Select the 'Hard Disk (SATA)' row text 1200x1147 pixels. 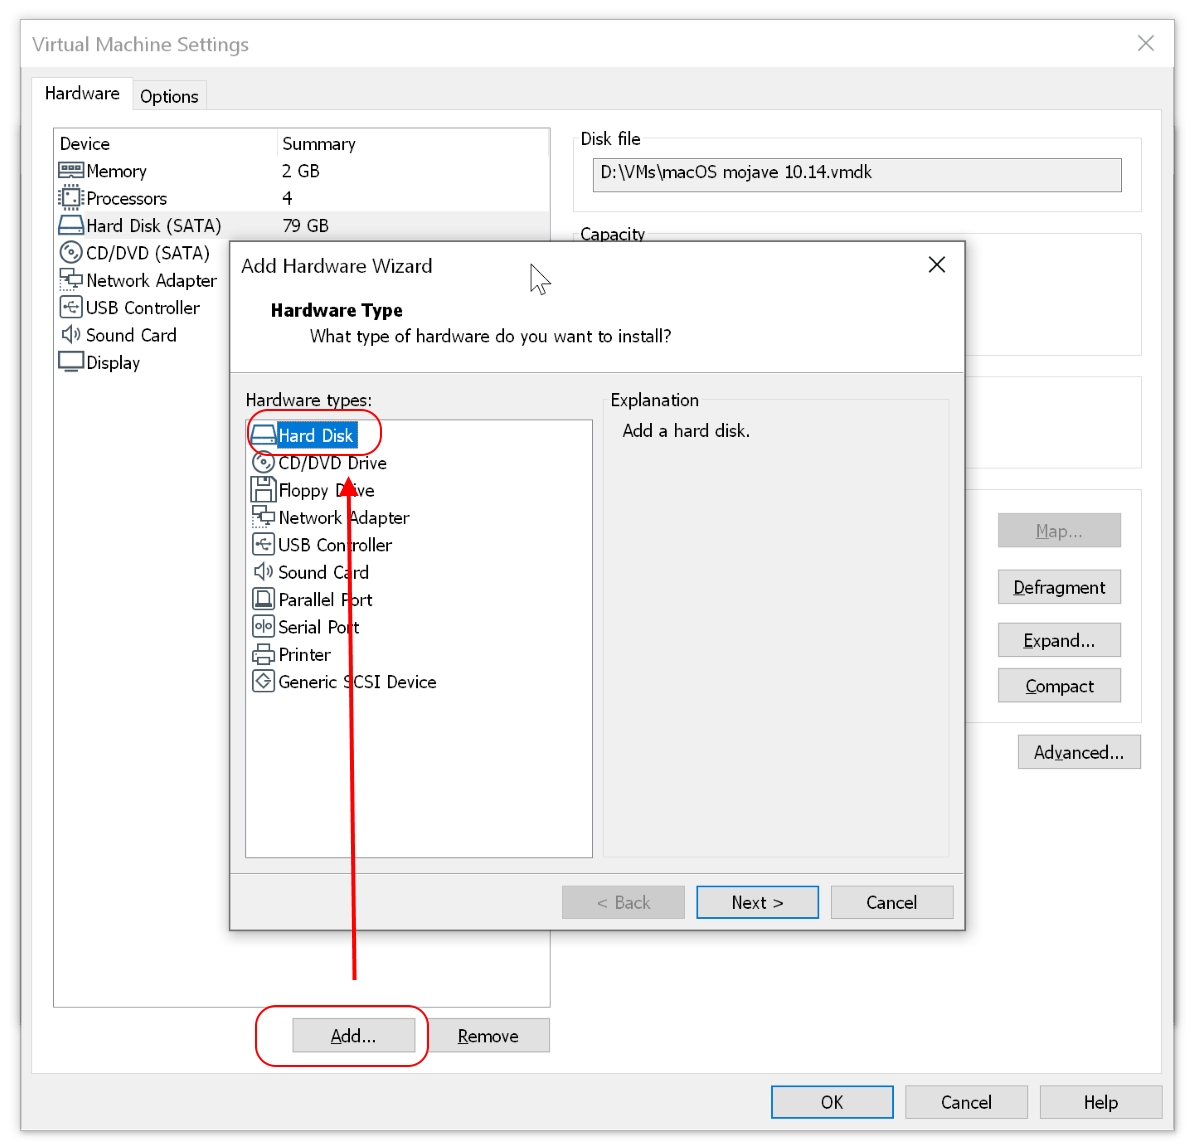click(154, 226)
